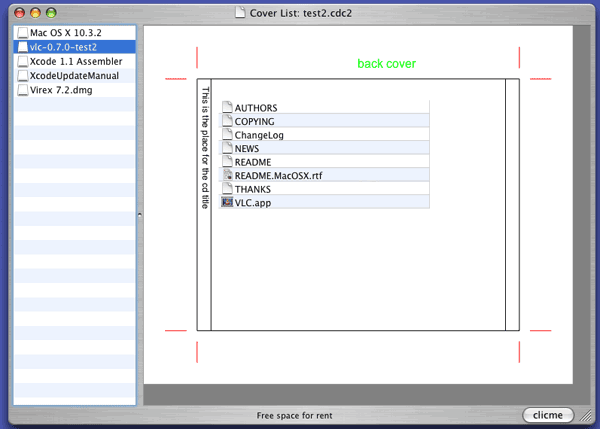
Task: Click the Virex 7.2.dmg file icon
Action: (22, 89)
